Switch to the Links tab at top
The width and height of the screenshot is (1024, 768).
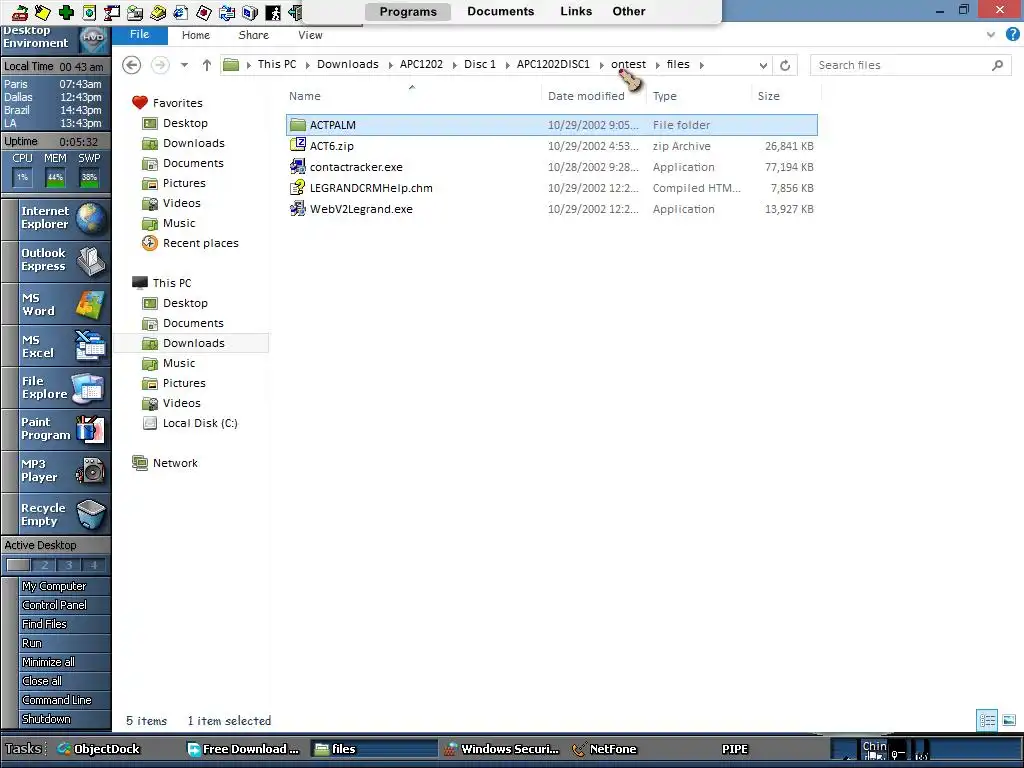click(x=576, y=11)
